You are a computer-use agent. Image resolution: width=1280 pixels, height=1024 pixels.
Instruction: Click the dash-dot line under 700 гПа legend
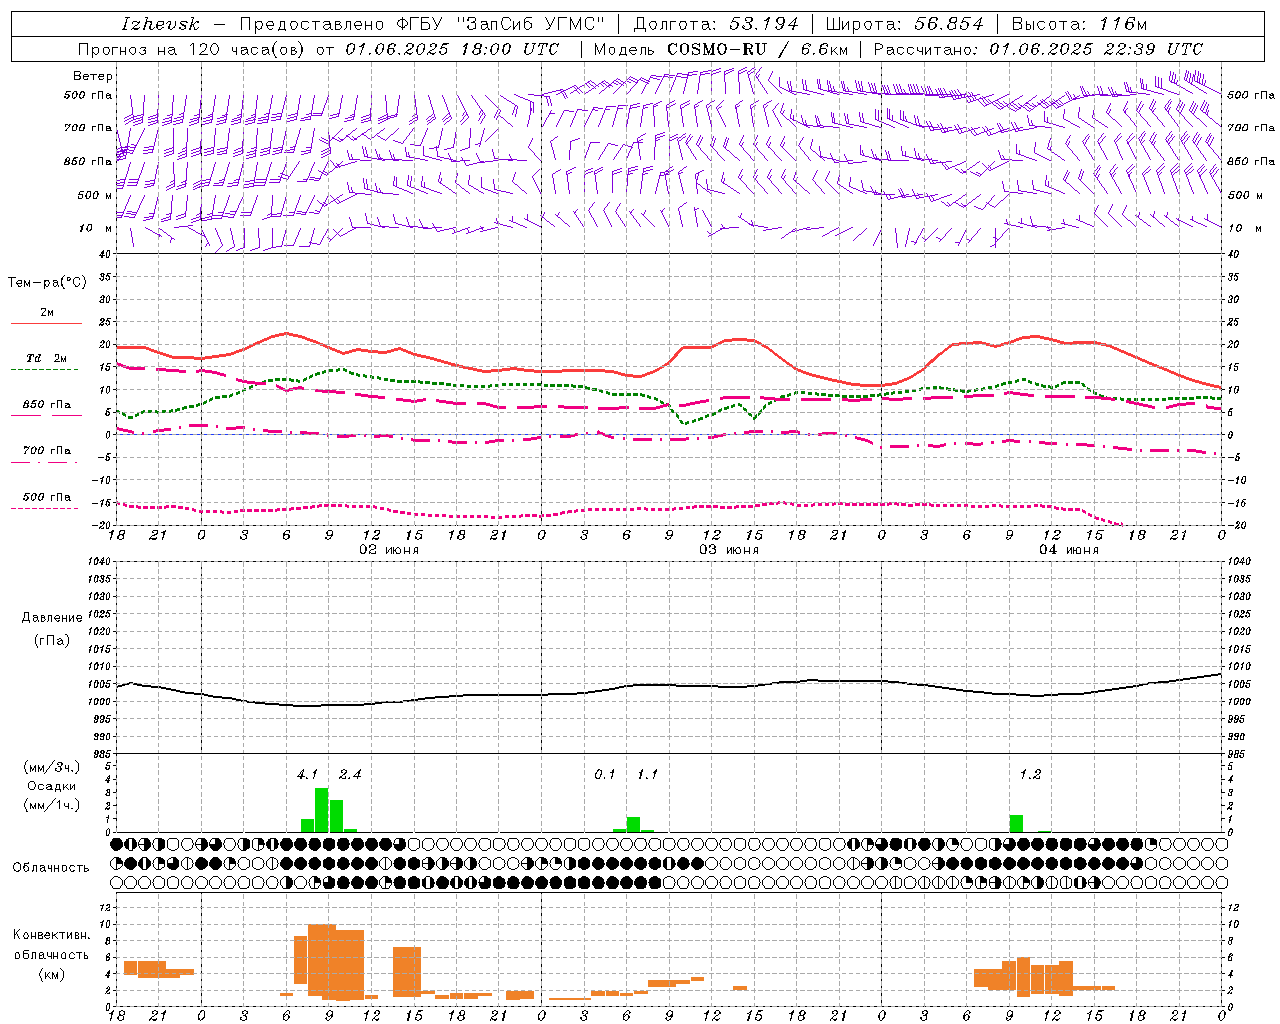(x=45, y=462)
